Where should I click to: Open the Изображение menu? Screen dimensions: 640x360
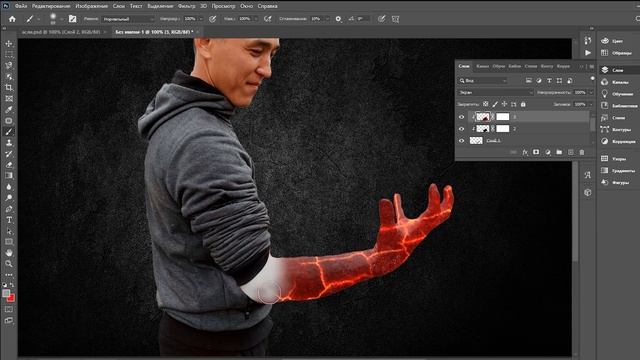(x=91, y=6)
